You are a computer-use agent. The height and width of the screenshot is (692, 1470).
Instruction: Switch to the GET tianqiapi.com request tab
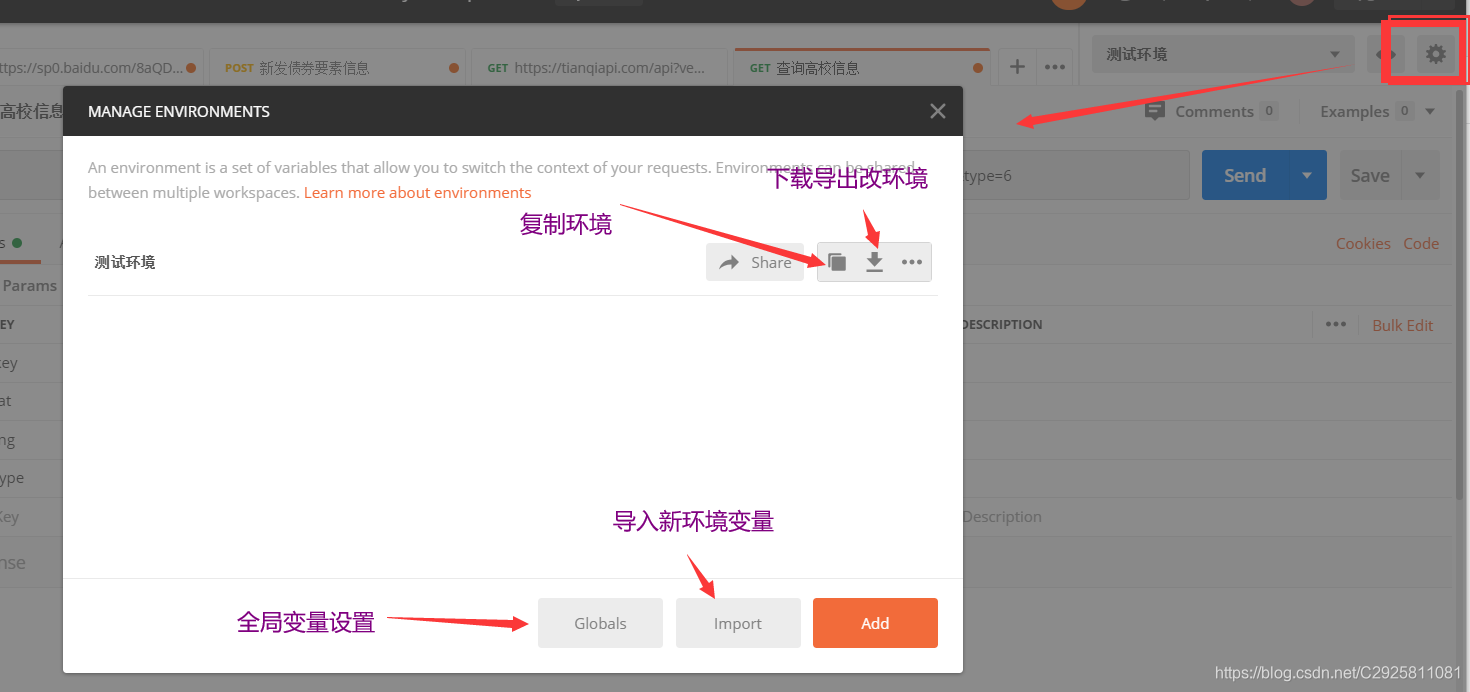(x=601, y=67)
